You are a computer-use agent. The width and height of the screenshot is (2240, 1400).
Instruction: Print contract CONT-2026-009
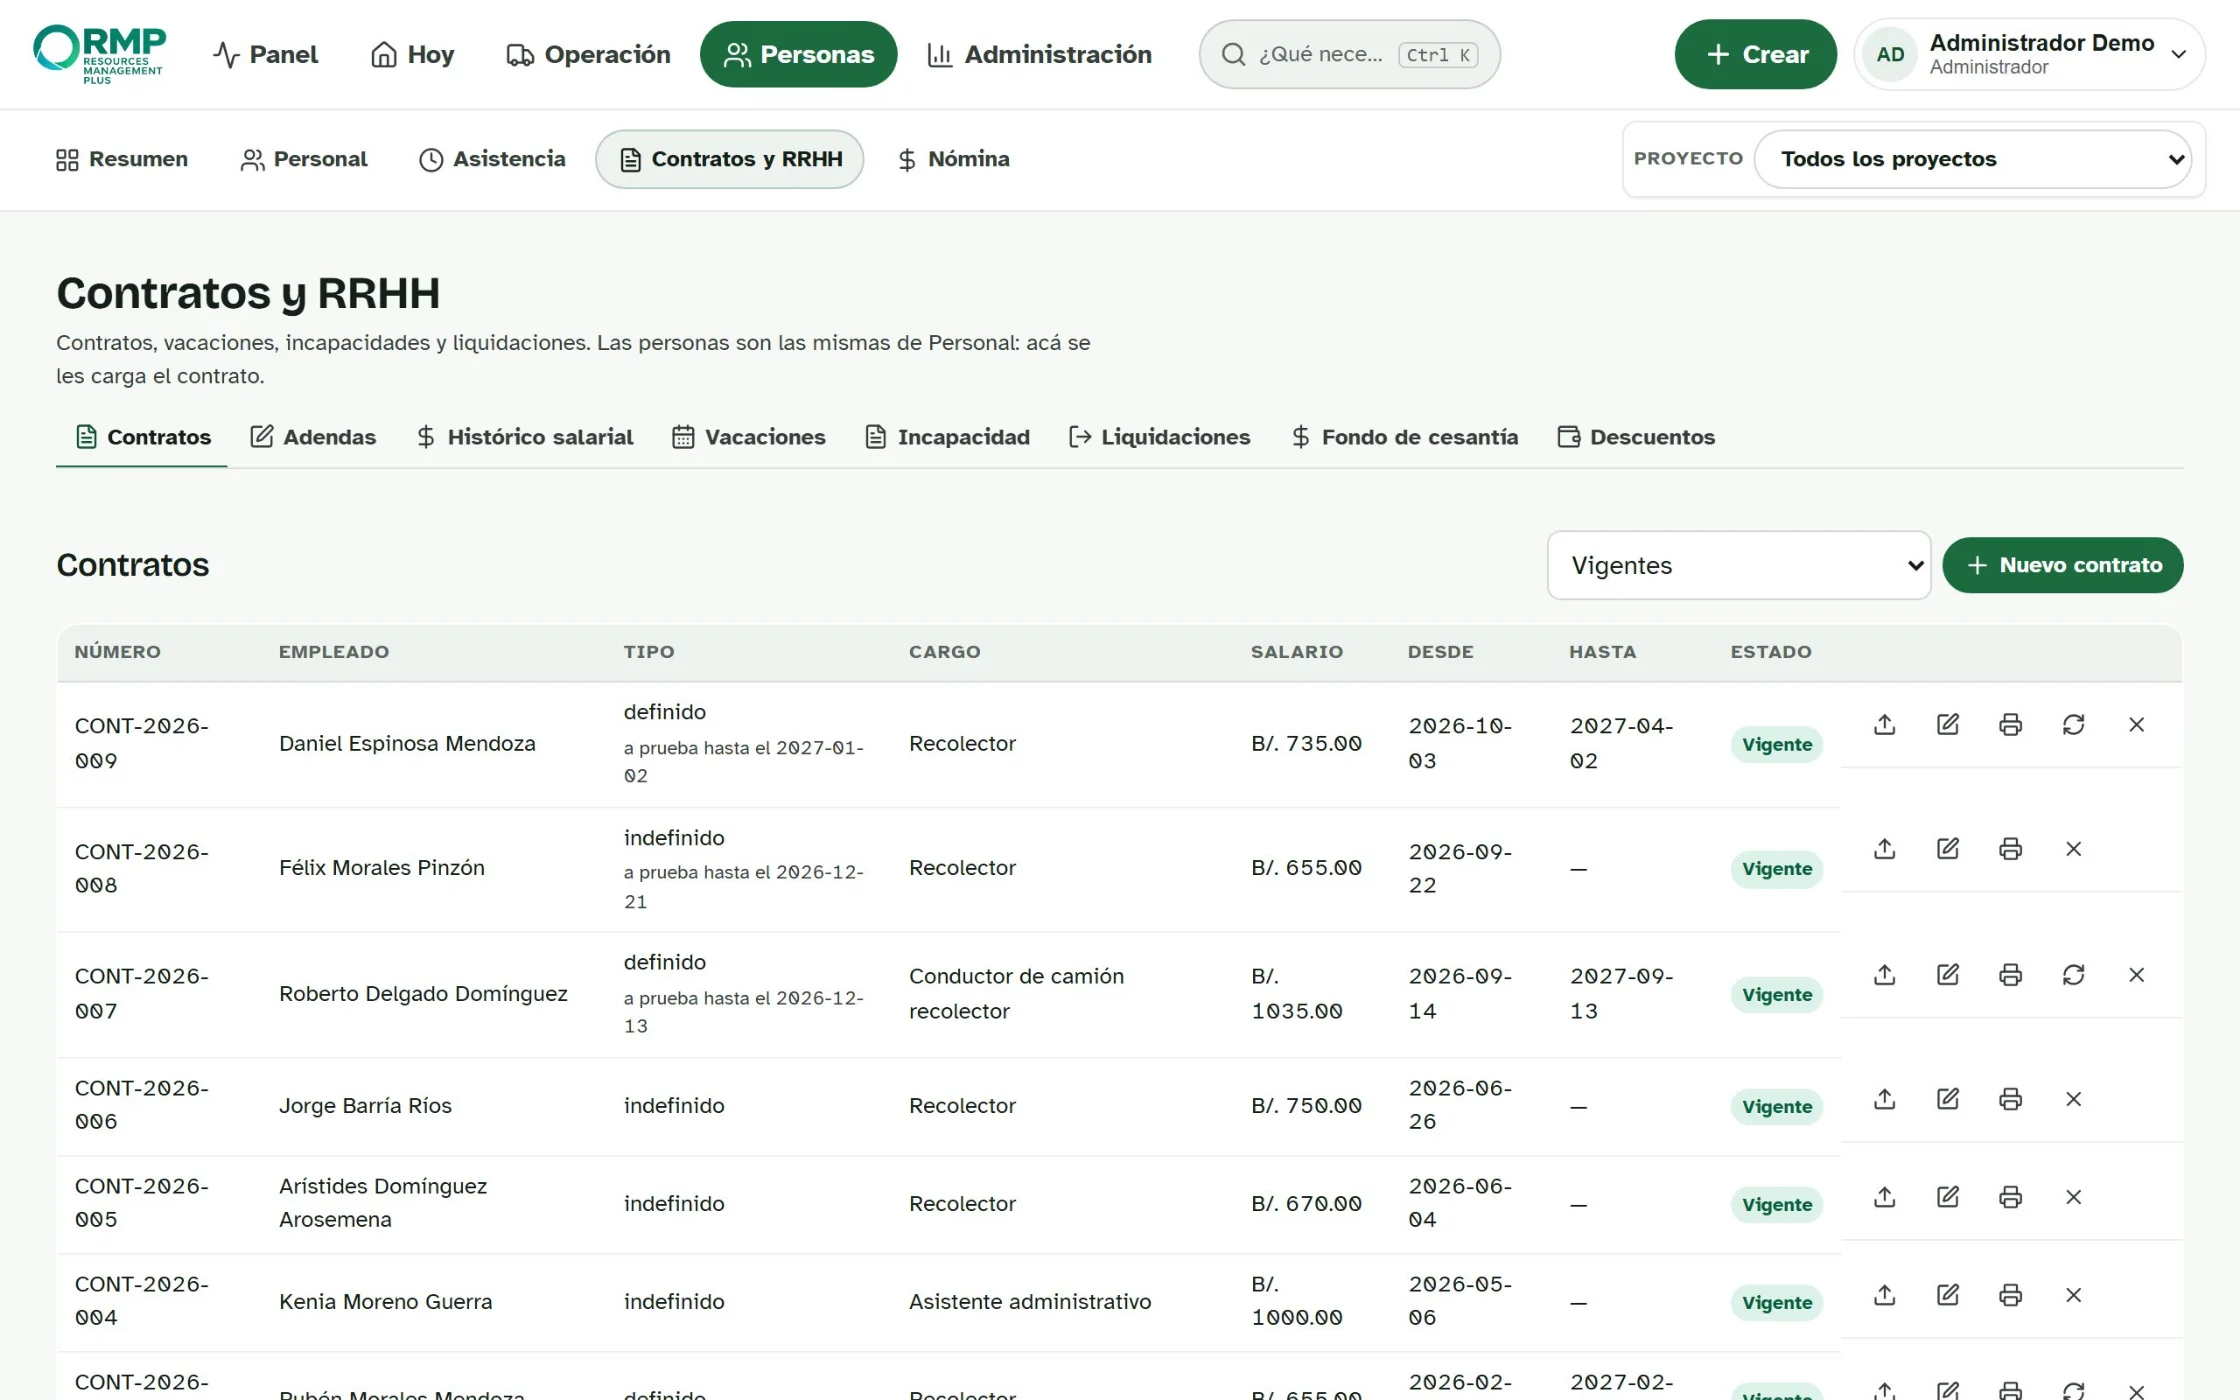point(2011,725)
